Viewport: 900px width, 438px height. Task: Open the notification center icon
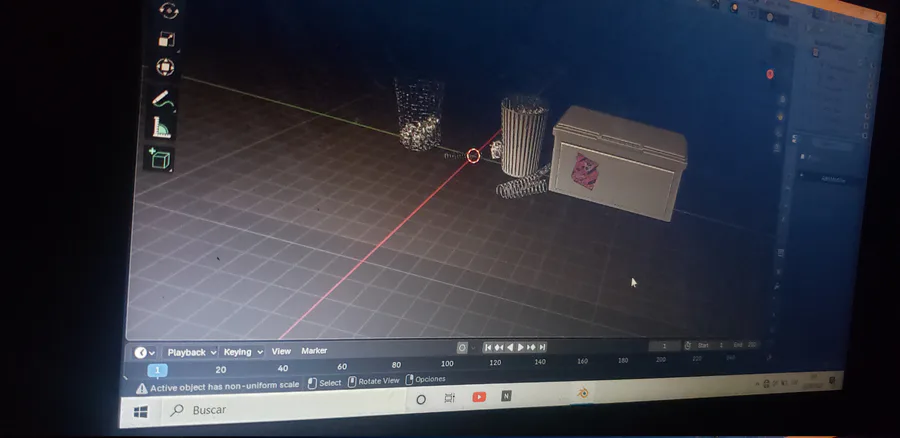(832, 380)
